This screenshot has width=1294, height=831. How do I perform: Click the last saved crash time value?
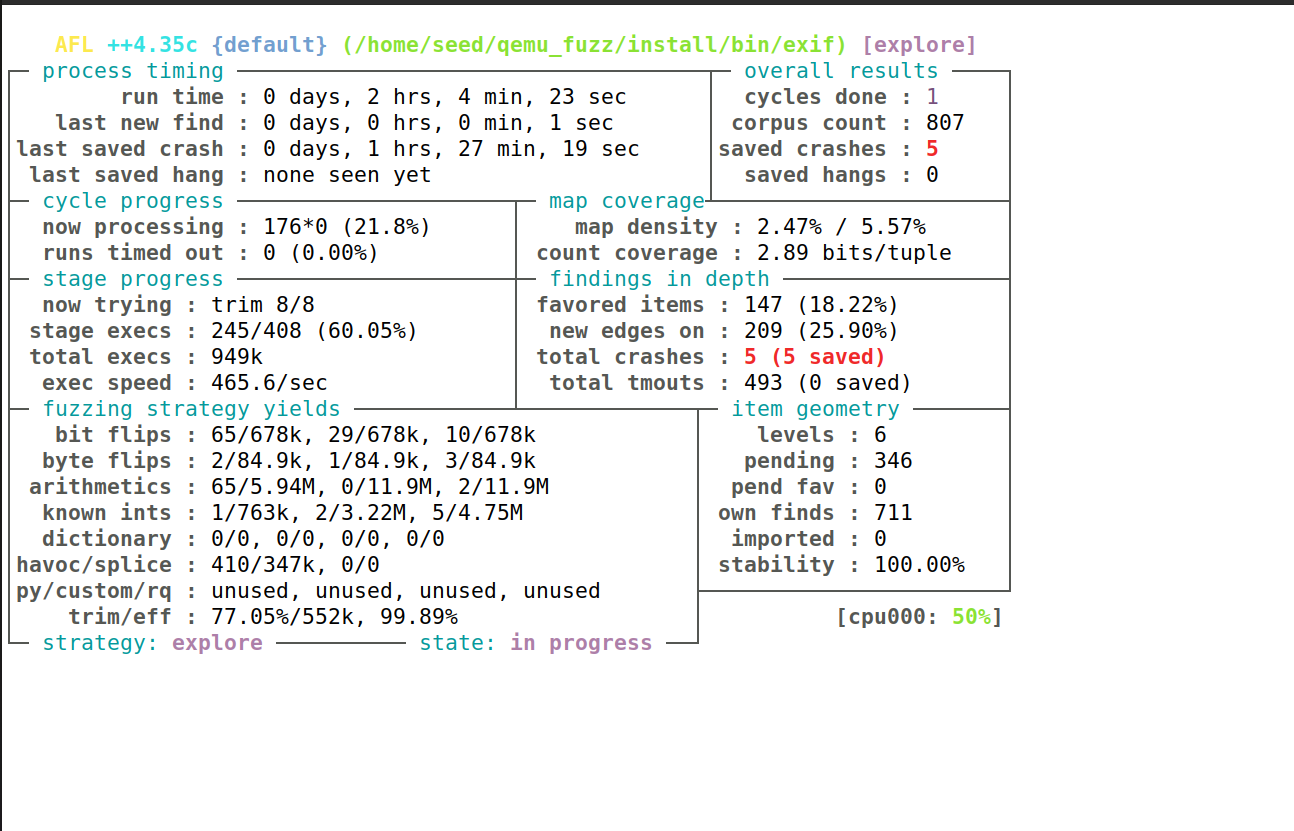coord(451,149)
